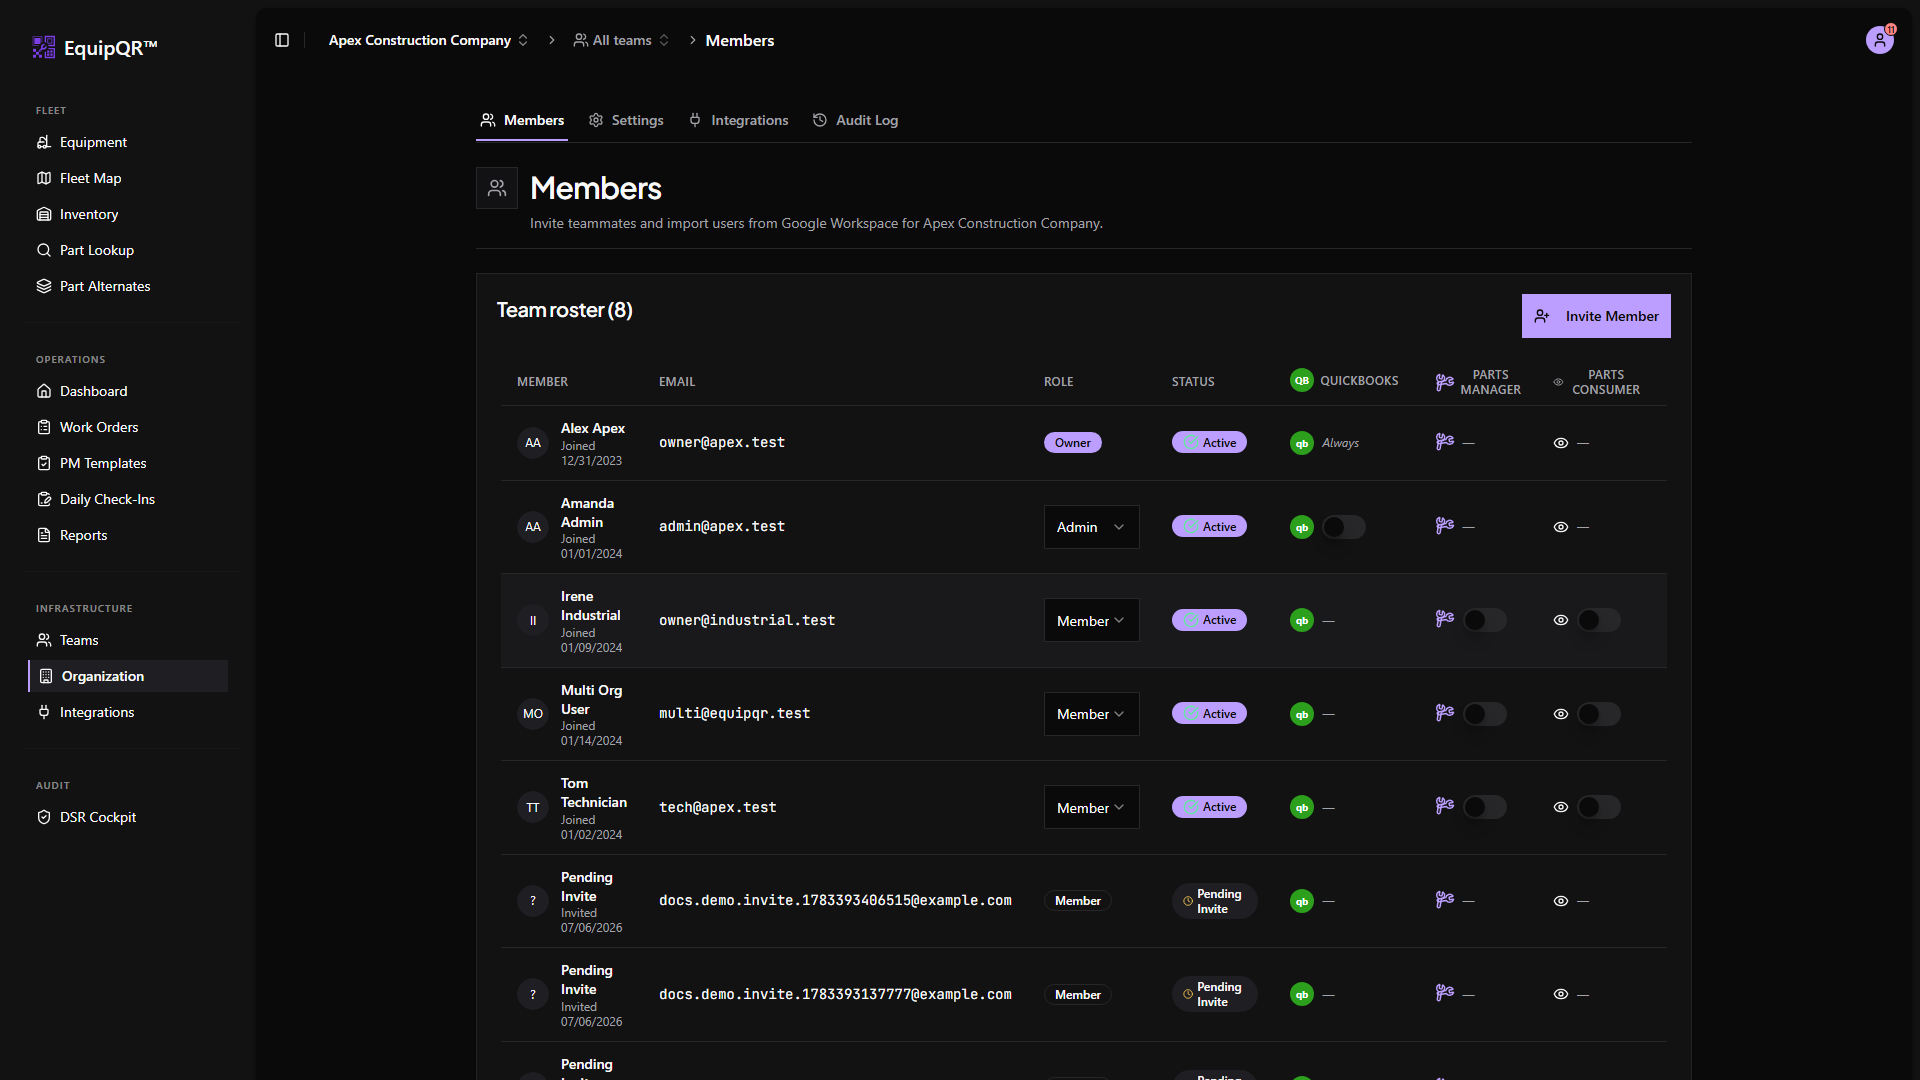This screenshot has height=1080, width=1920.
Task: Click the Active status badge for Tom Technician
Action: [x=1209, y=807]
